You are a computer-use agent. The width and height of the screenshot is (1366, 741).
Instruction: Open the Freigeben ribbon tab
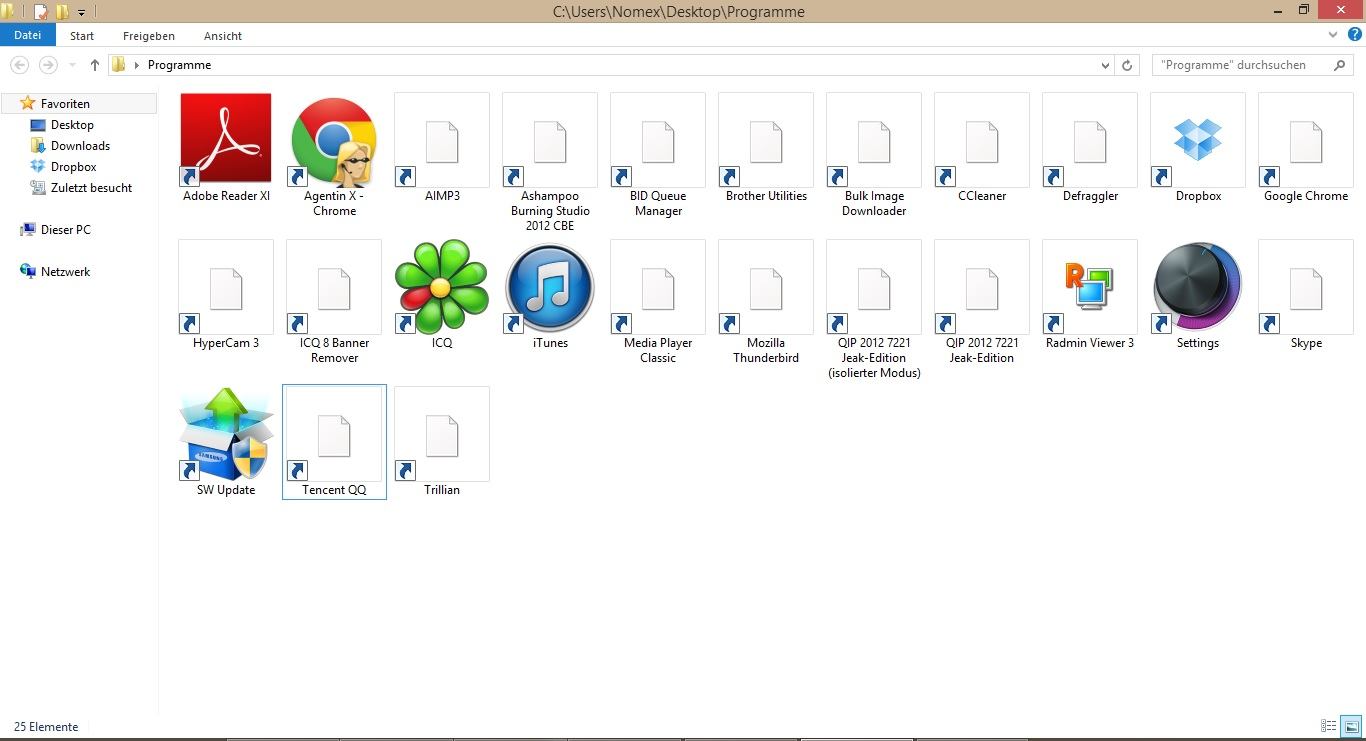coord(149,35)
